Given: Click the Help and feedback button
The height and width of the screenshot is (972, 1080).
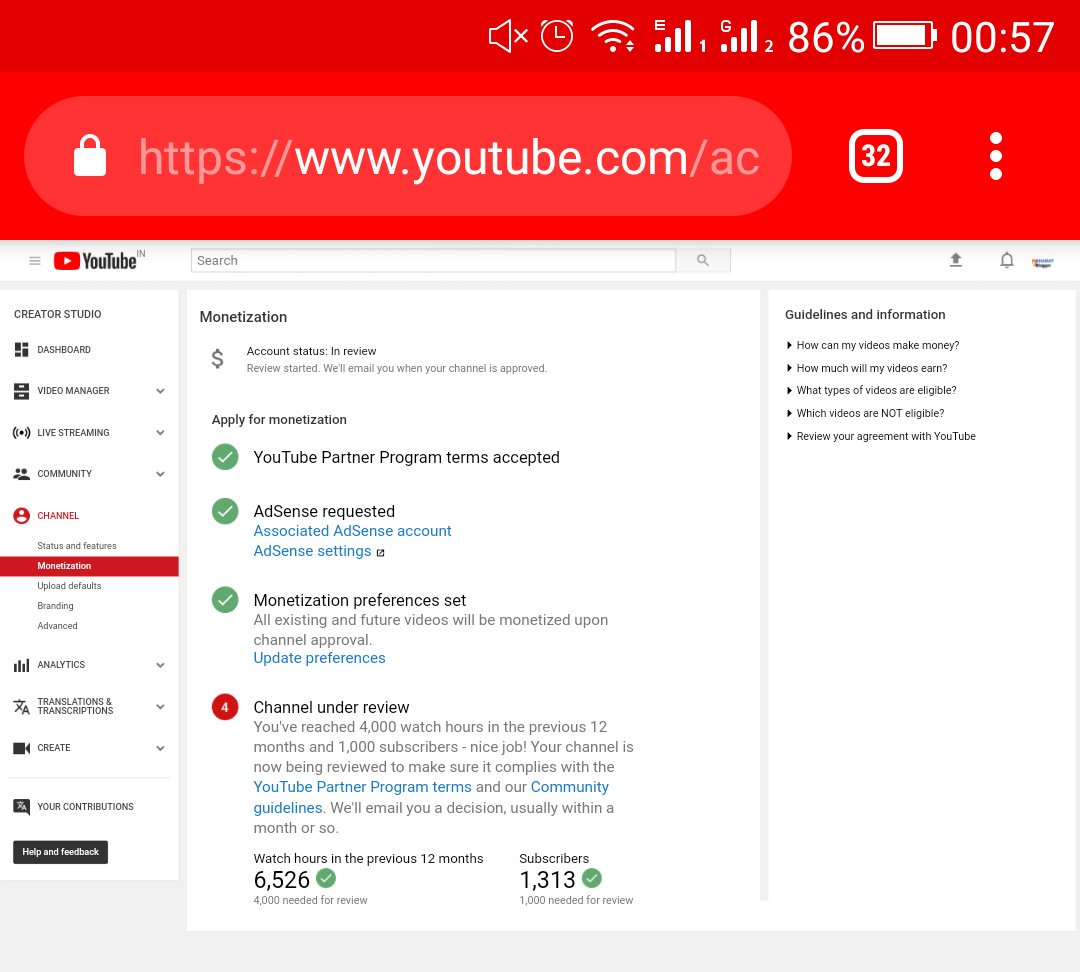Looking at the screenshot, I should click(61, 852).
